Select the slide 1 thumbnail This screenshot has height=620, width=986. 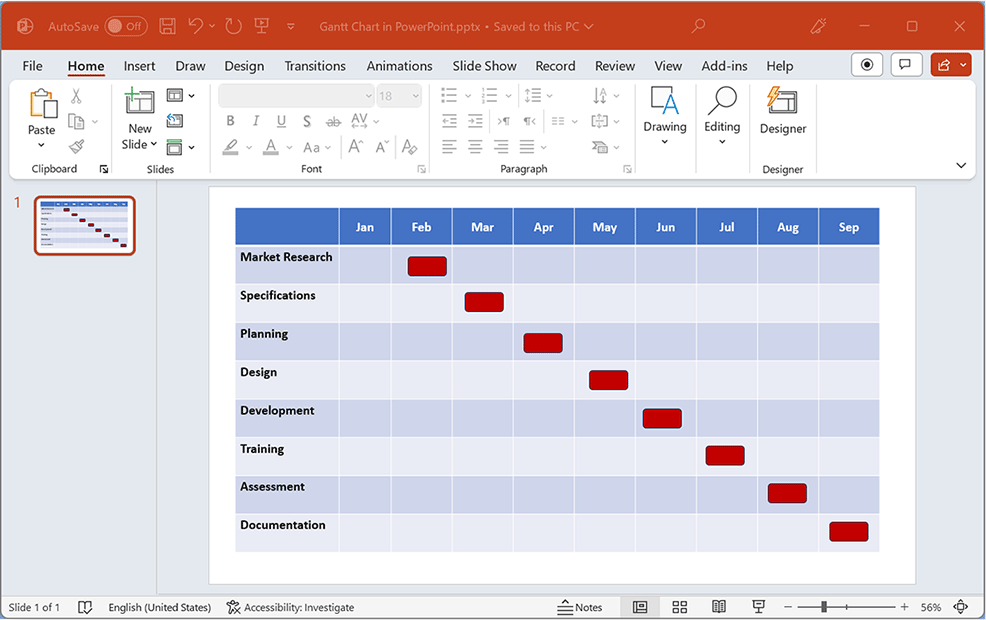click(x=85, y=225)
